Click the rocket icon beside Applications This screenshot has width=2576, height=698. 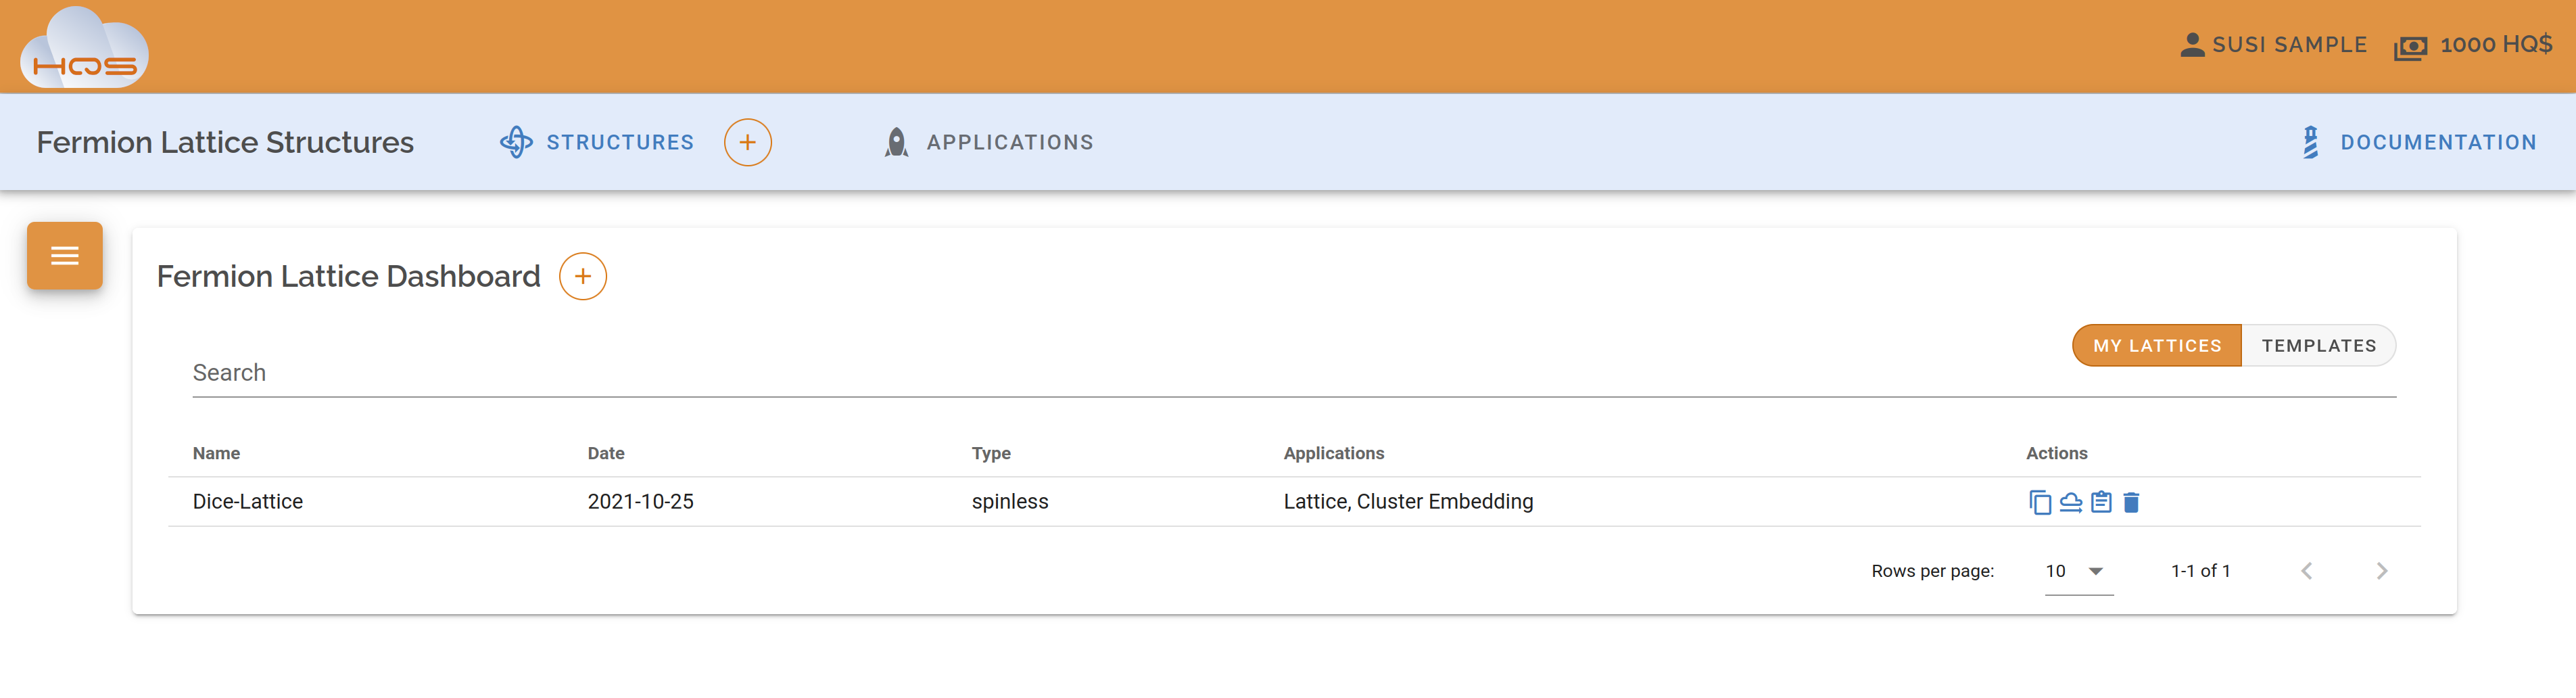(x=896, y=141)
